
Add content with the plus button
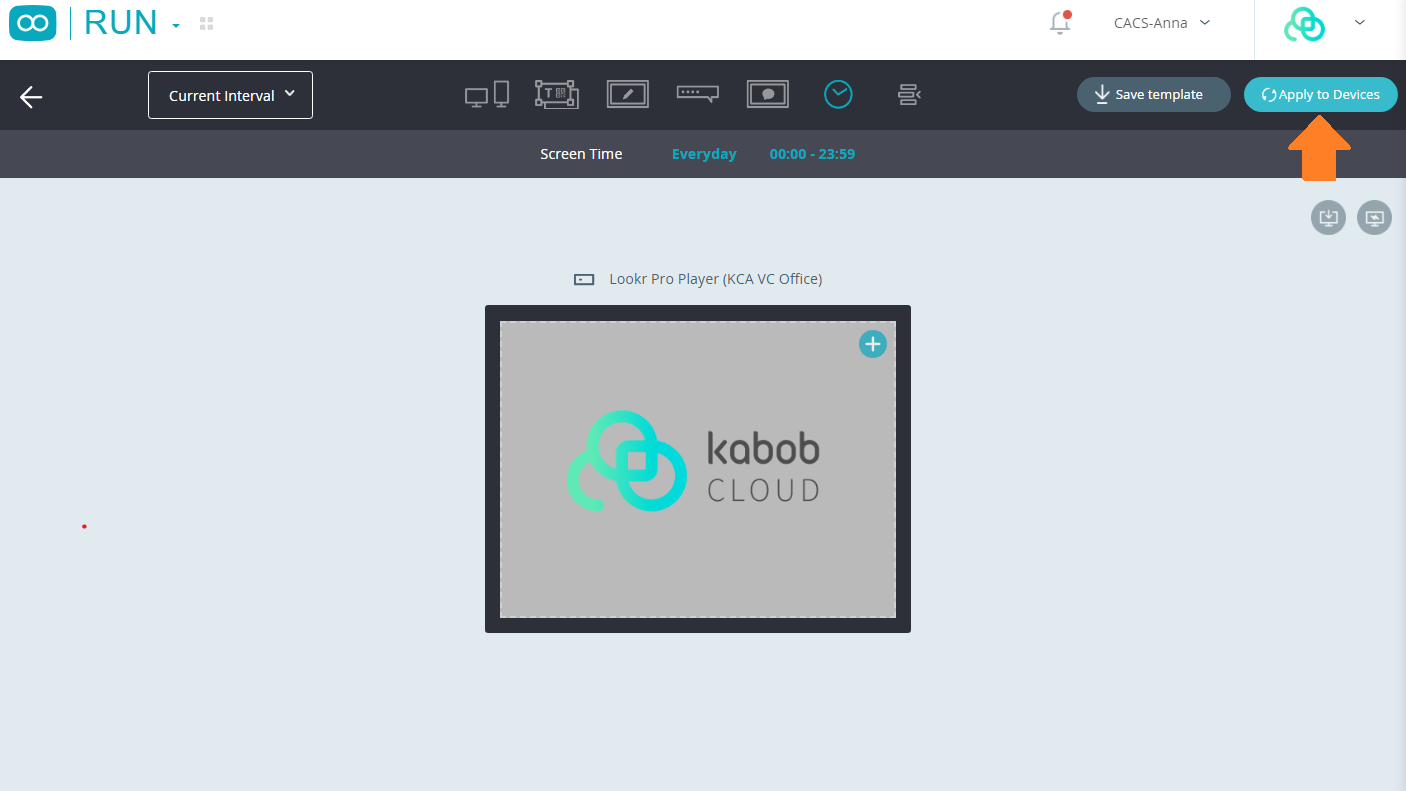[873, 344]
